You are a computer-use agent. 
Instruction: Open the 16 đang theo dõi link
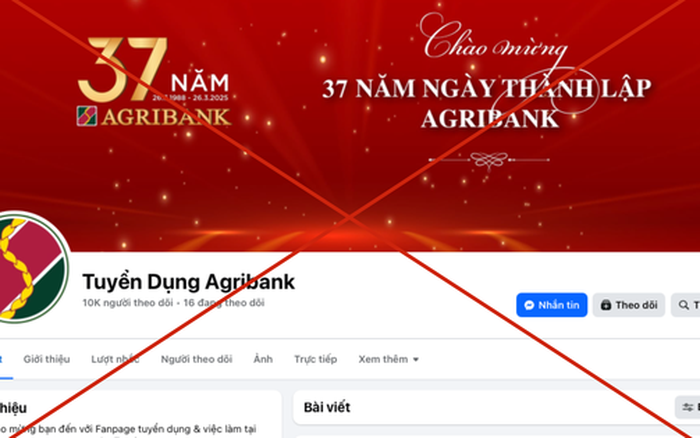click(x=224, y=303)
